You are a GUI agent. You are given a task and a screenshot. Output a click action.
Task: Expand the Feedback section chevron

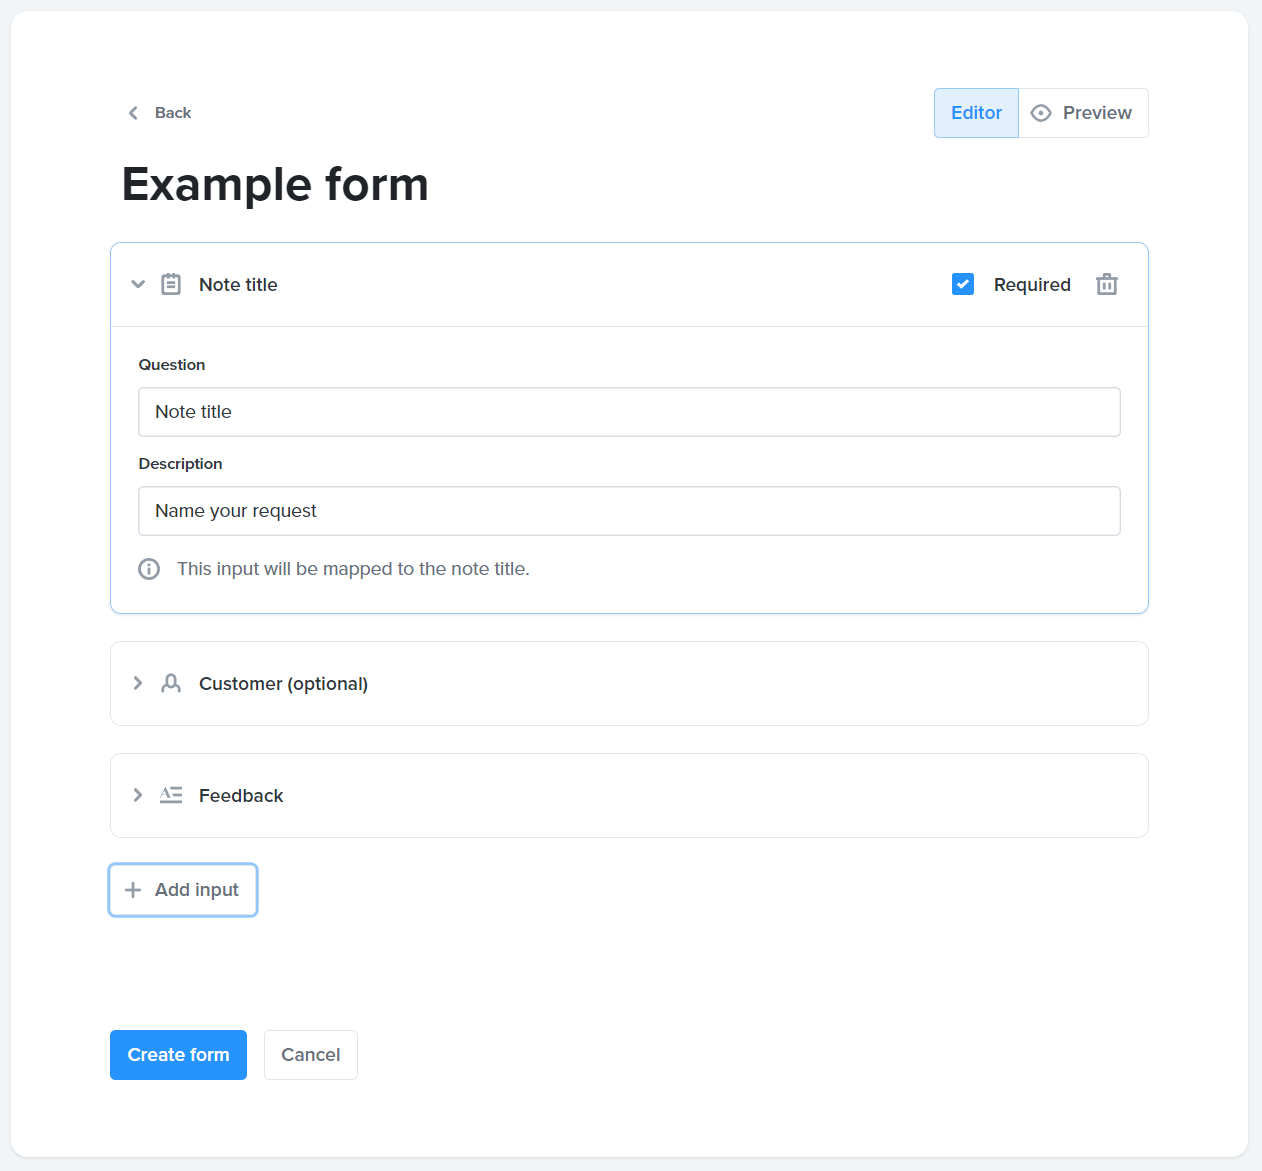point(138,795)
